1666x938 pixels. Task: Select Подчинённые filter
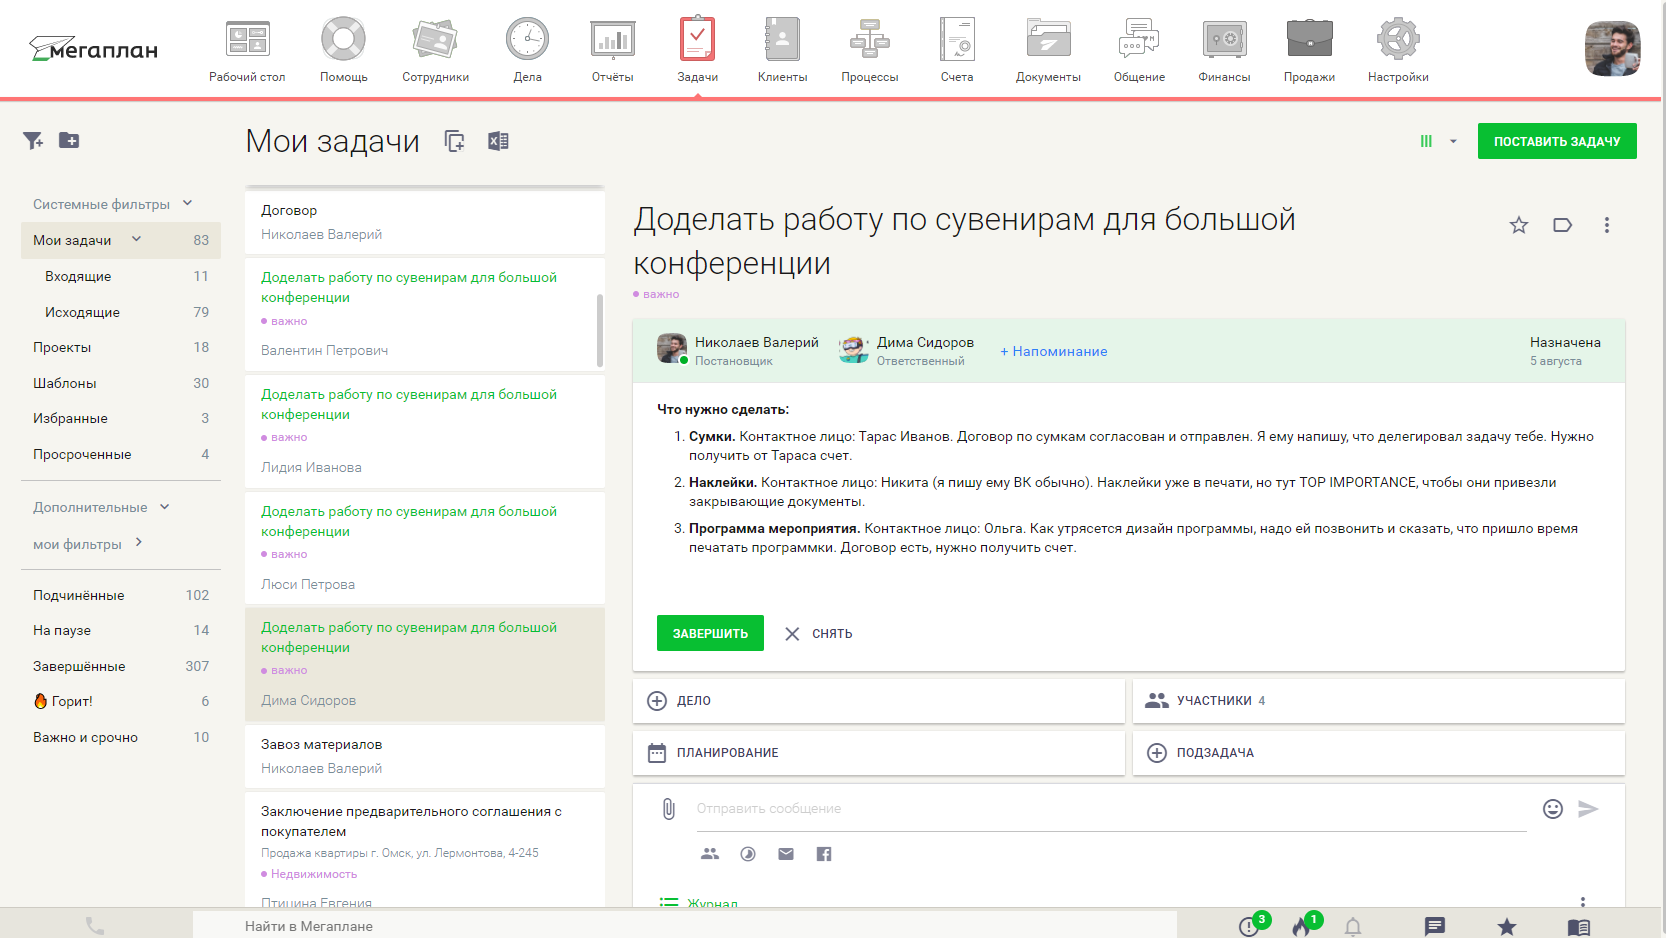pos(121,595)
